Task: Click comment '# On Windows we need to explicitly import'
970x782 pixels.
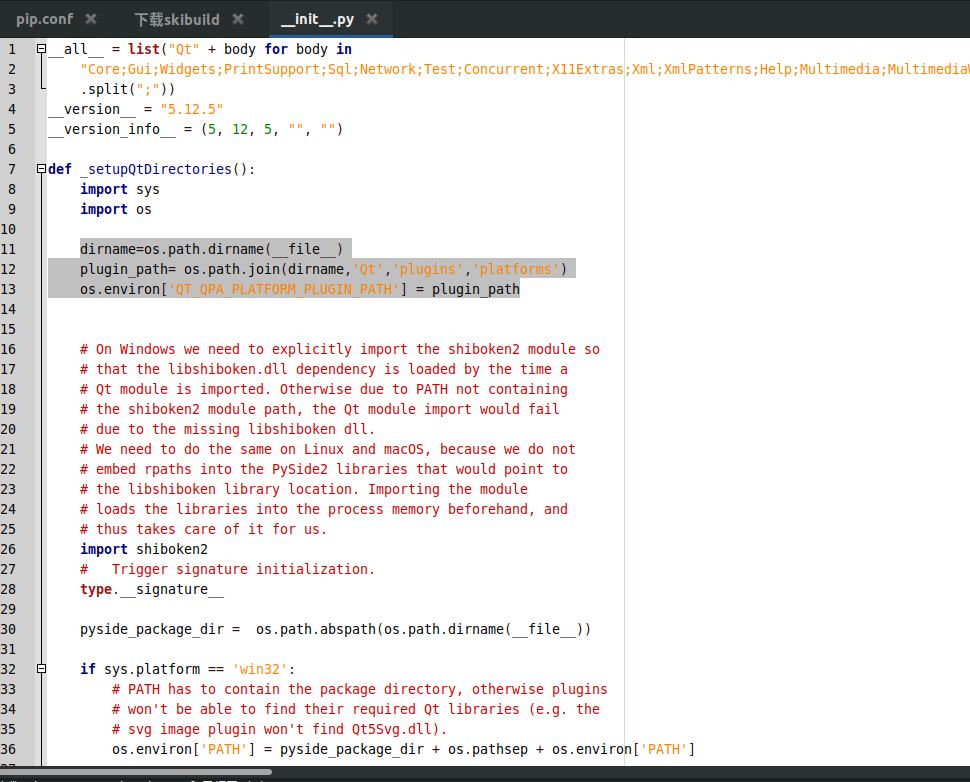Action: pyautogui.click(x=340, y=349)
